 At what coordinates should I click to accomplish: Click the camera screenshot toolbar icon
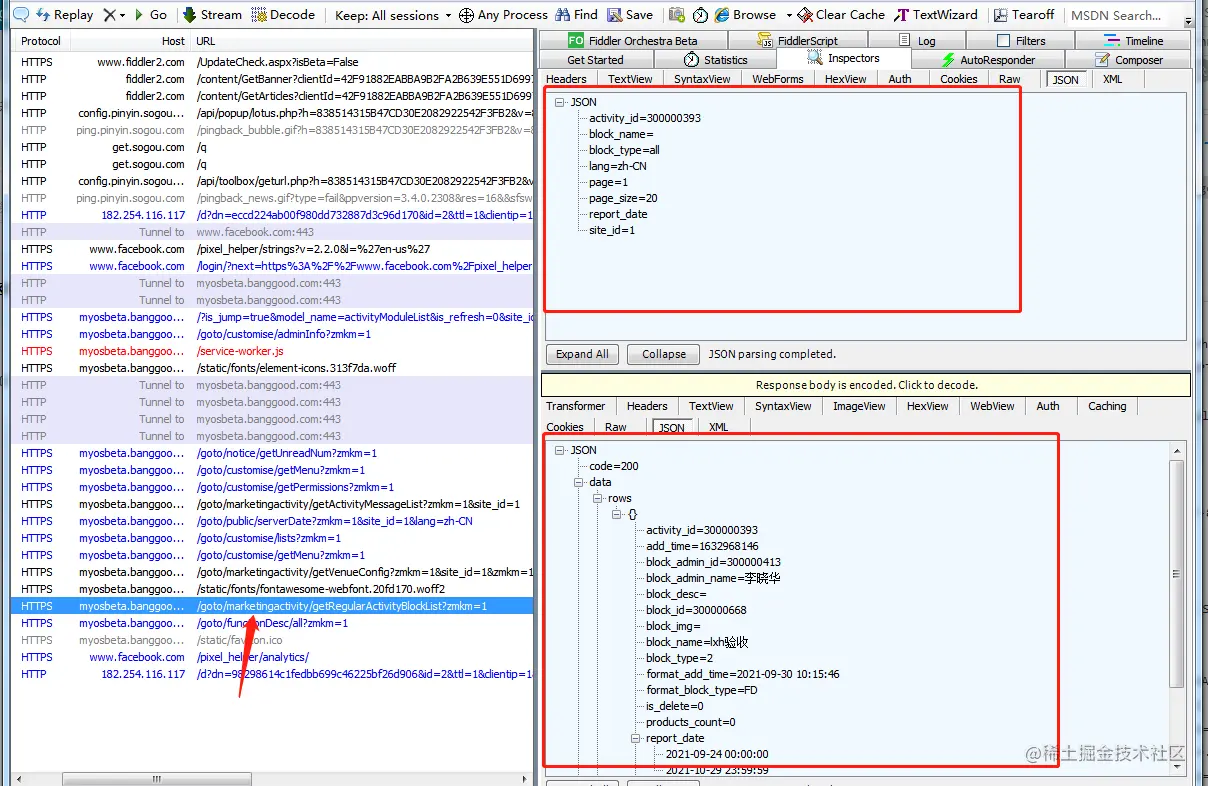(677, 15)
